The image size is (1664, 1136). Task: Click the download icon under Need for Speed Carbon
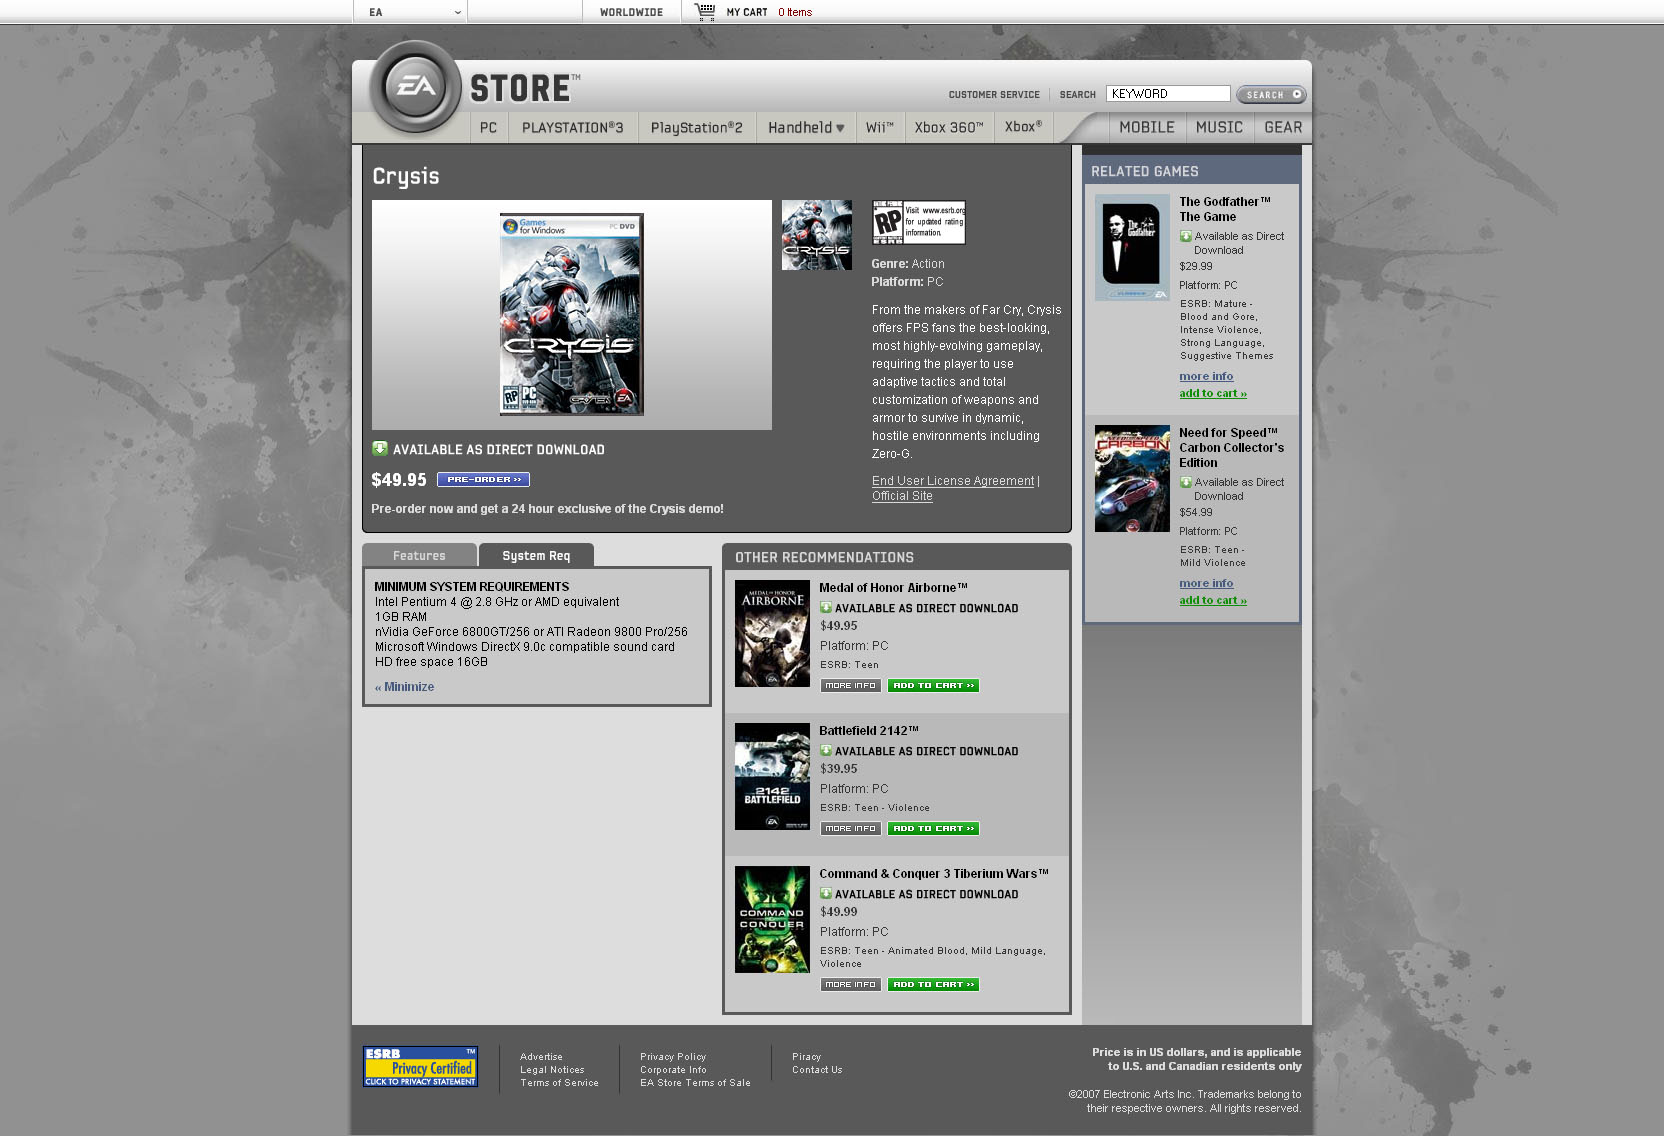click(x=1186, y=483)
